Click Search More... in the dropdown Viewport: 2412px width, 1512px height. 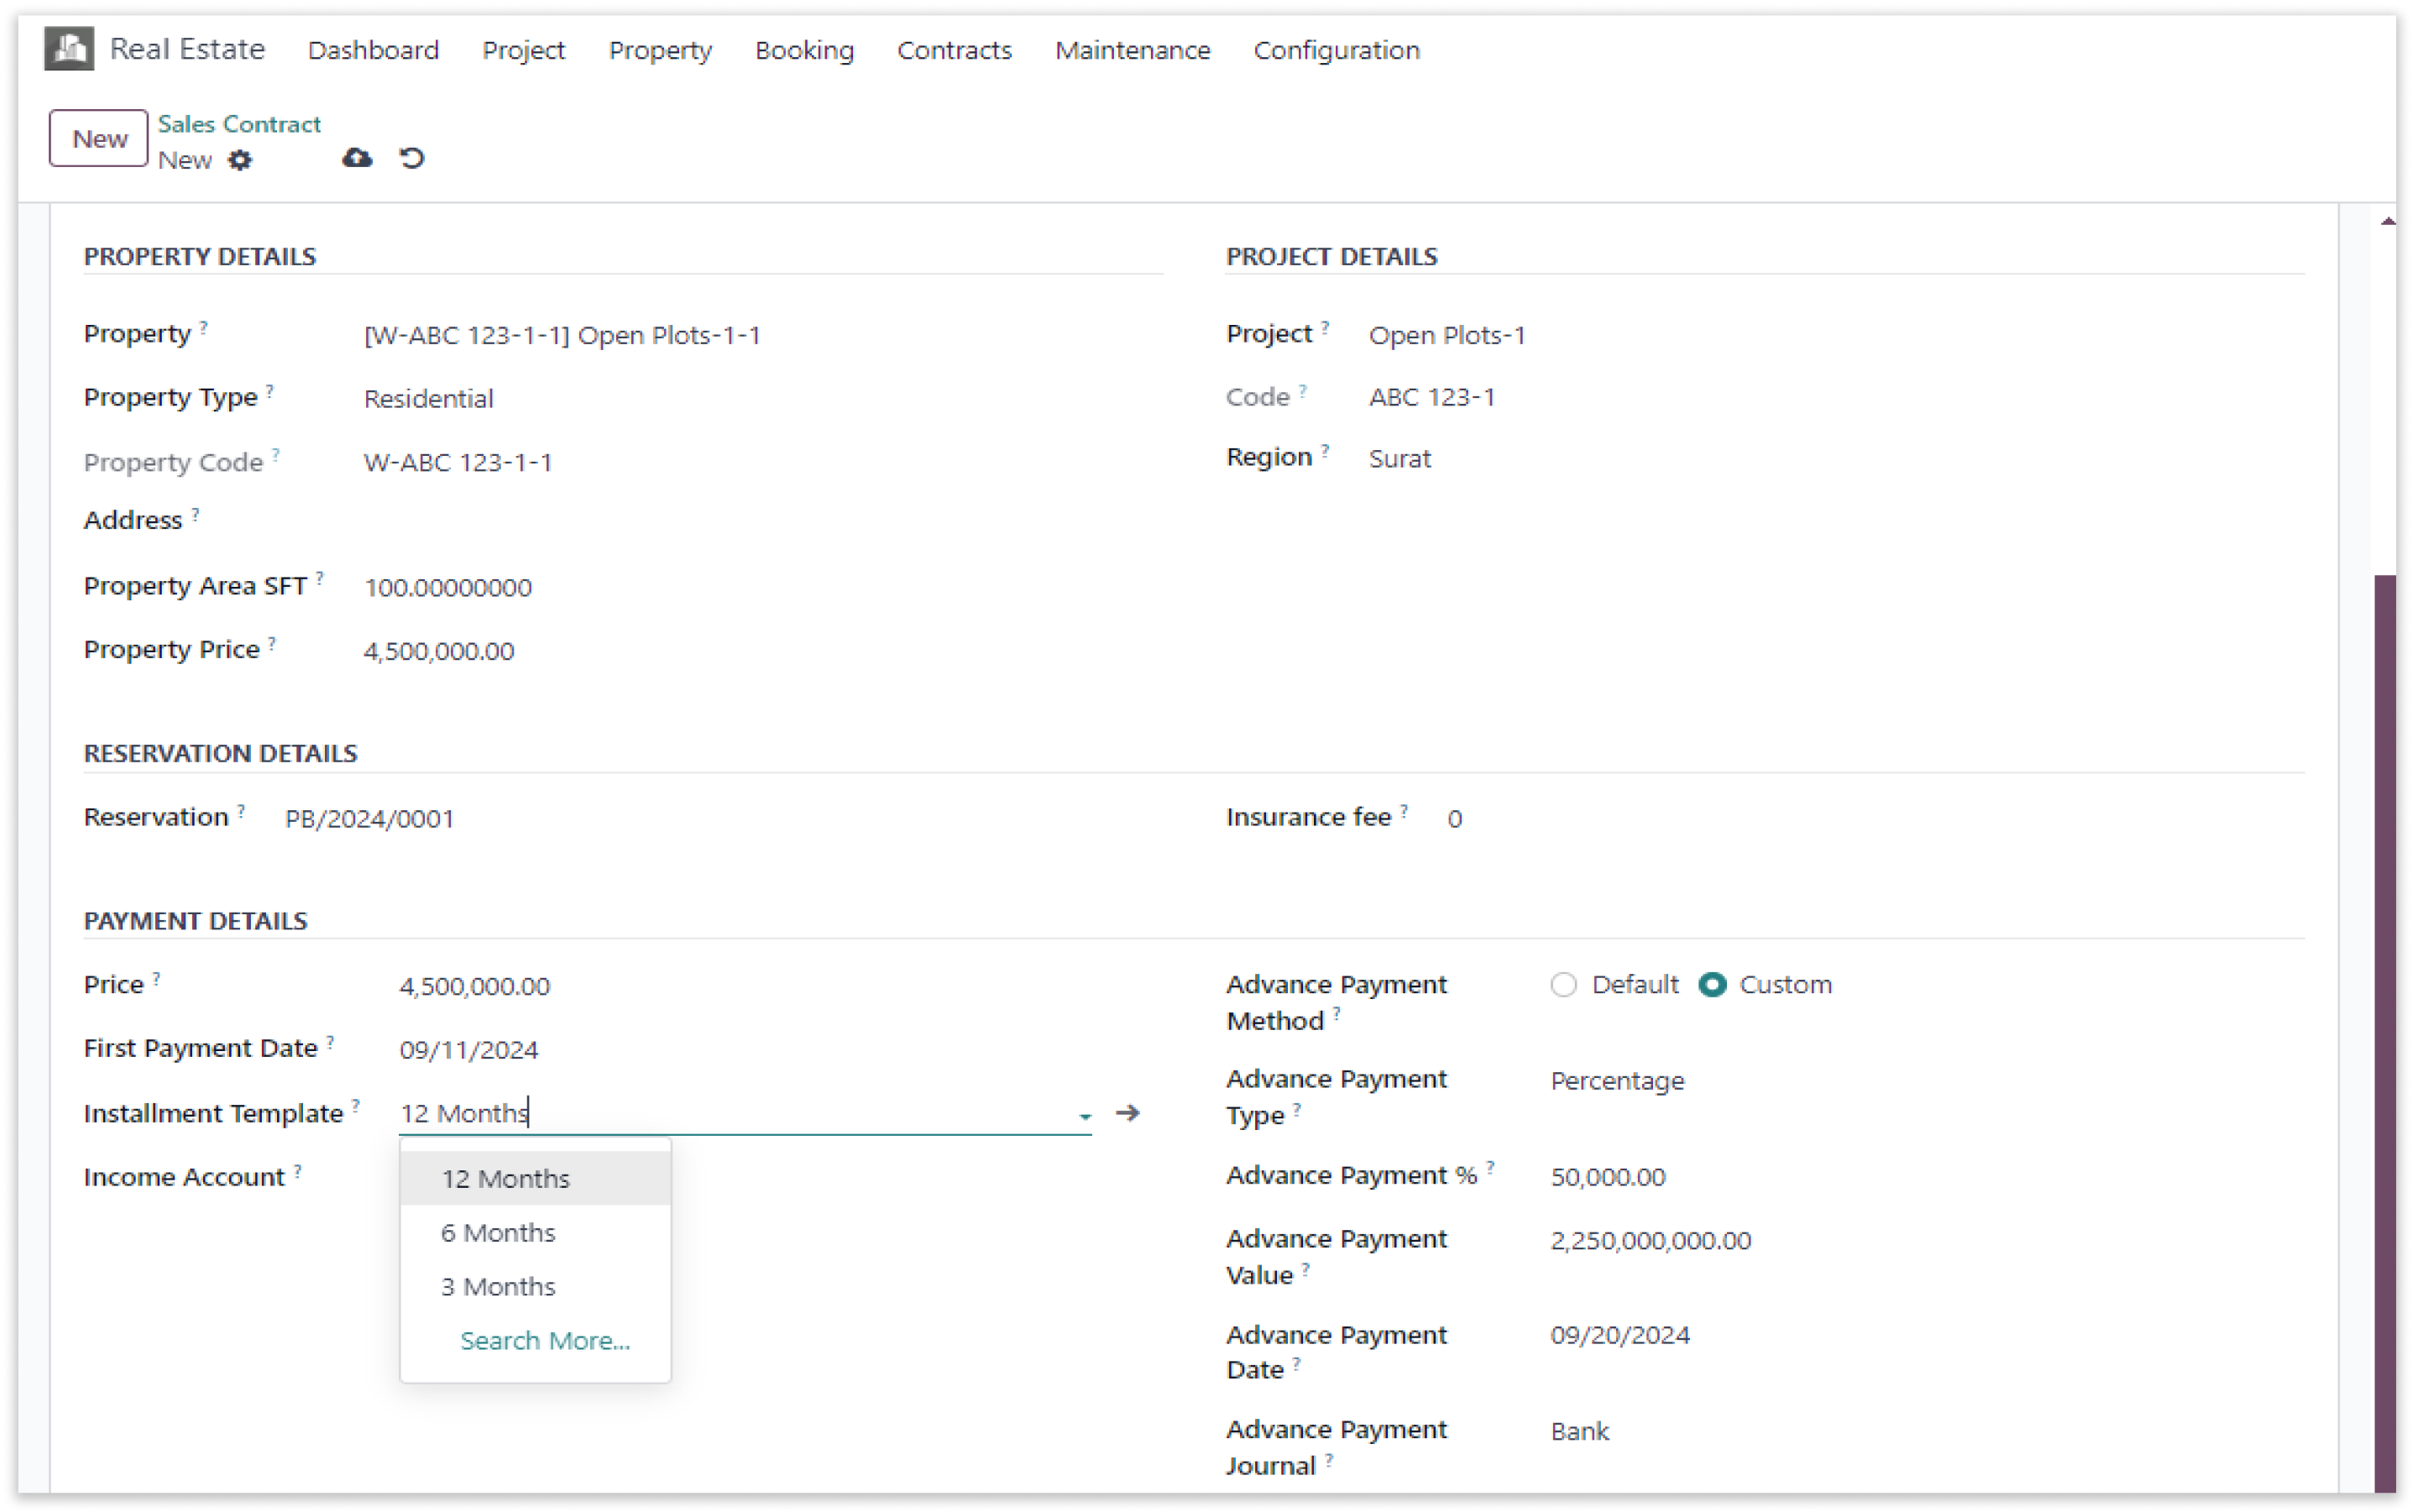(x=545, y=1340)
